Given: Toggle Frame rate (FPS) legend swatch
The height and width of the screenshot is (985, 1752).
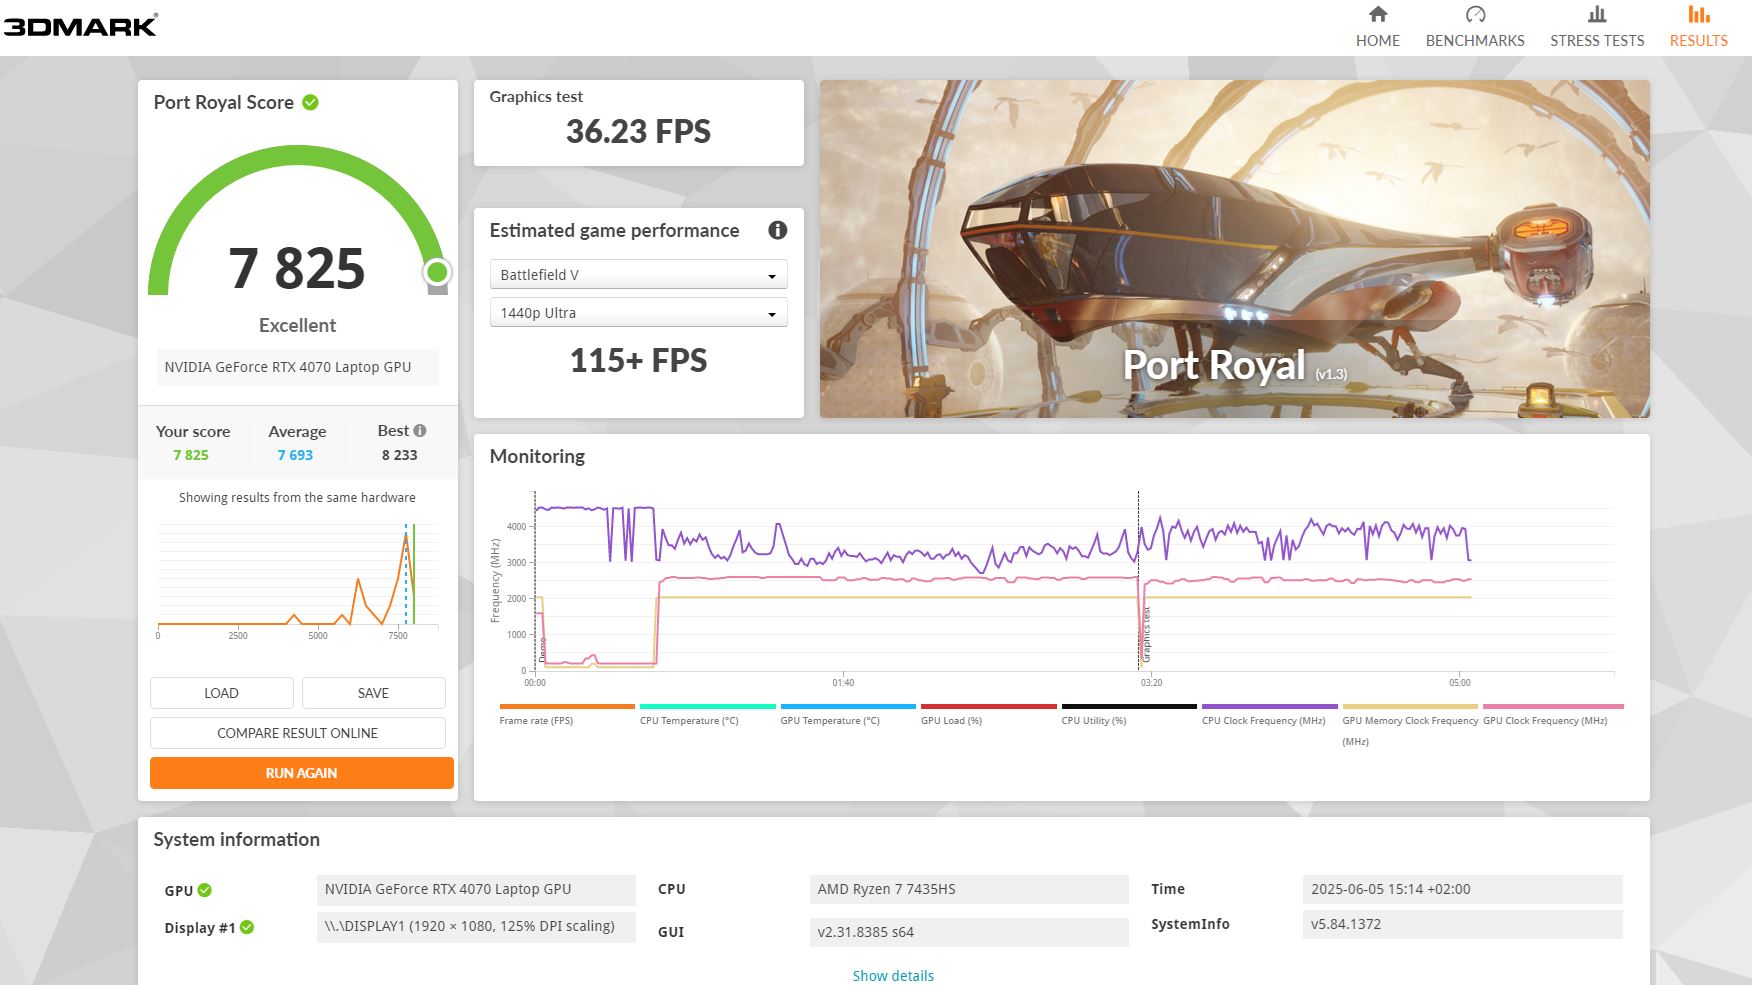Looking at the screenshot, I should 567,706.
